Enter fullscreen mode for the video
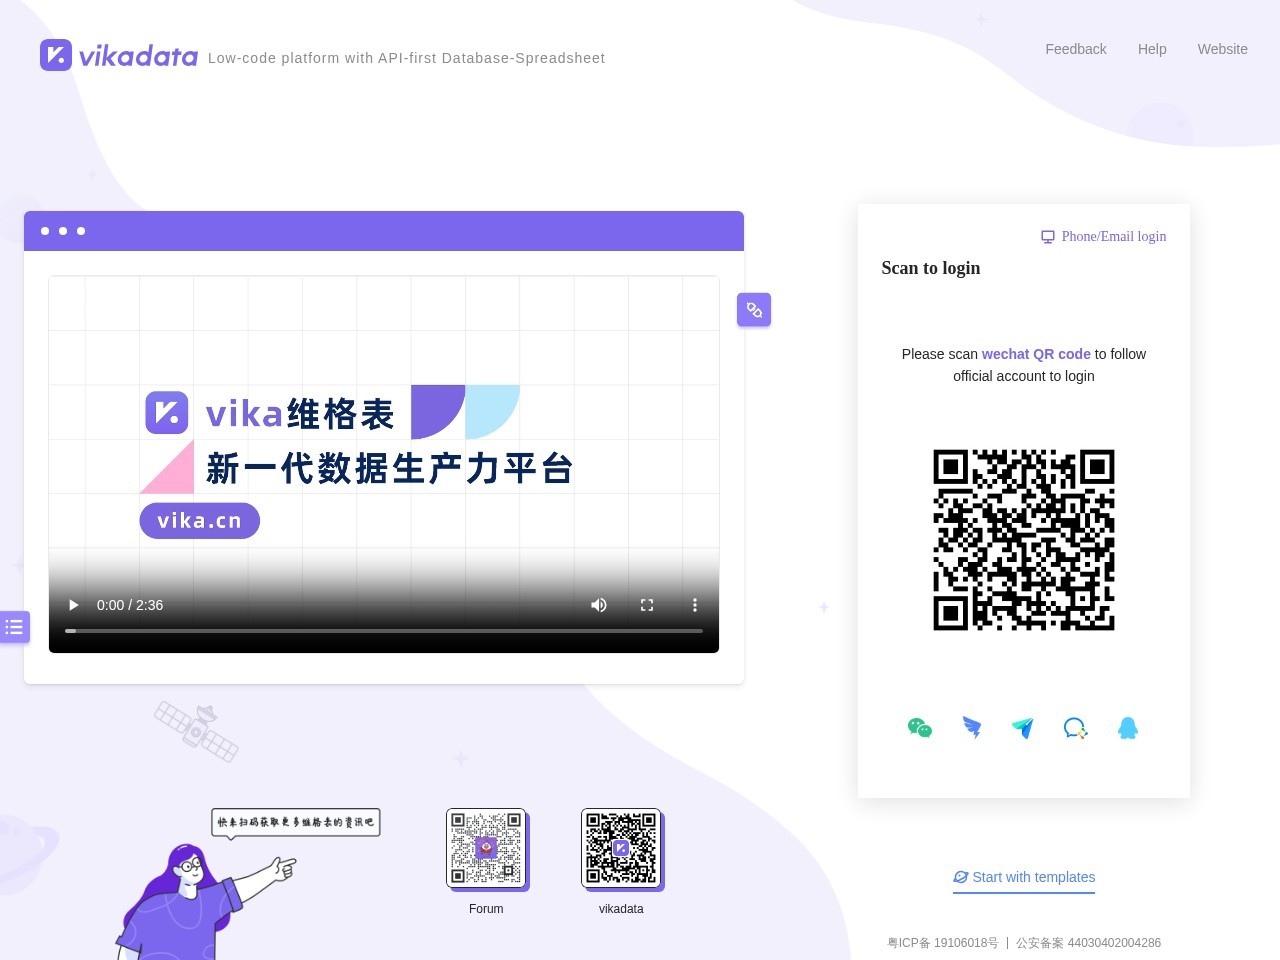The width and height of the screenshot is (1280, 960). [x=647, y=605]
